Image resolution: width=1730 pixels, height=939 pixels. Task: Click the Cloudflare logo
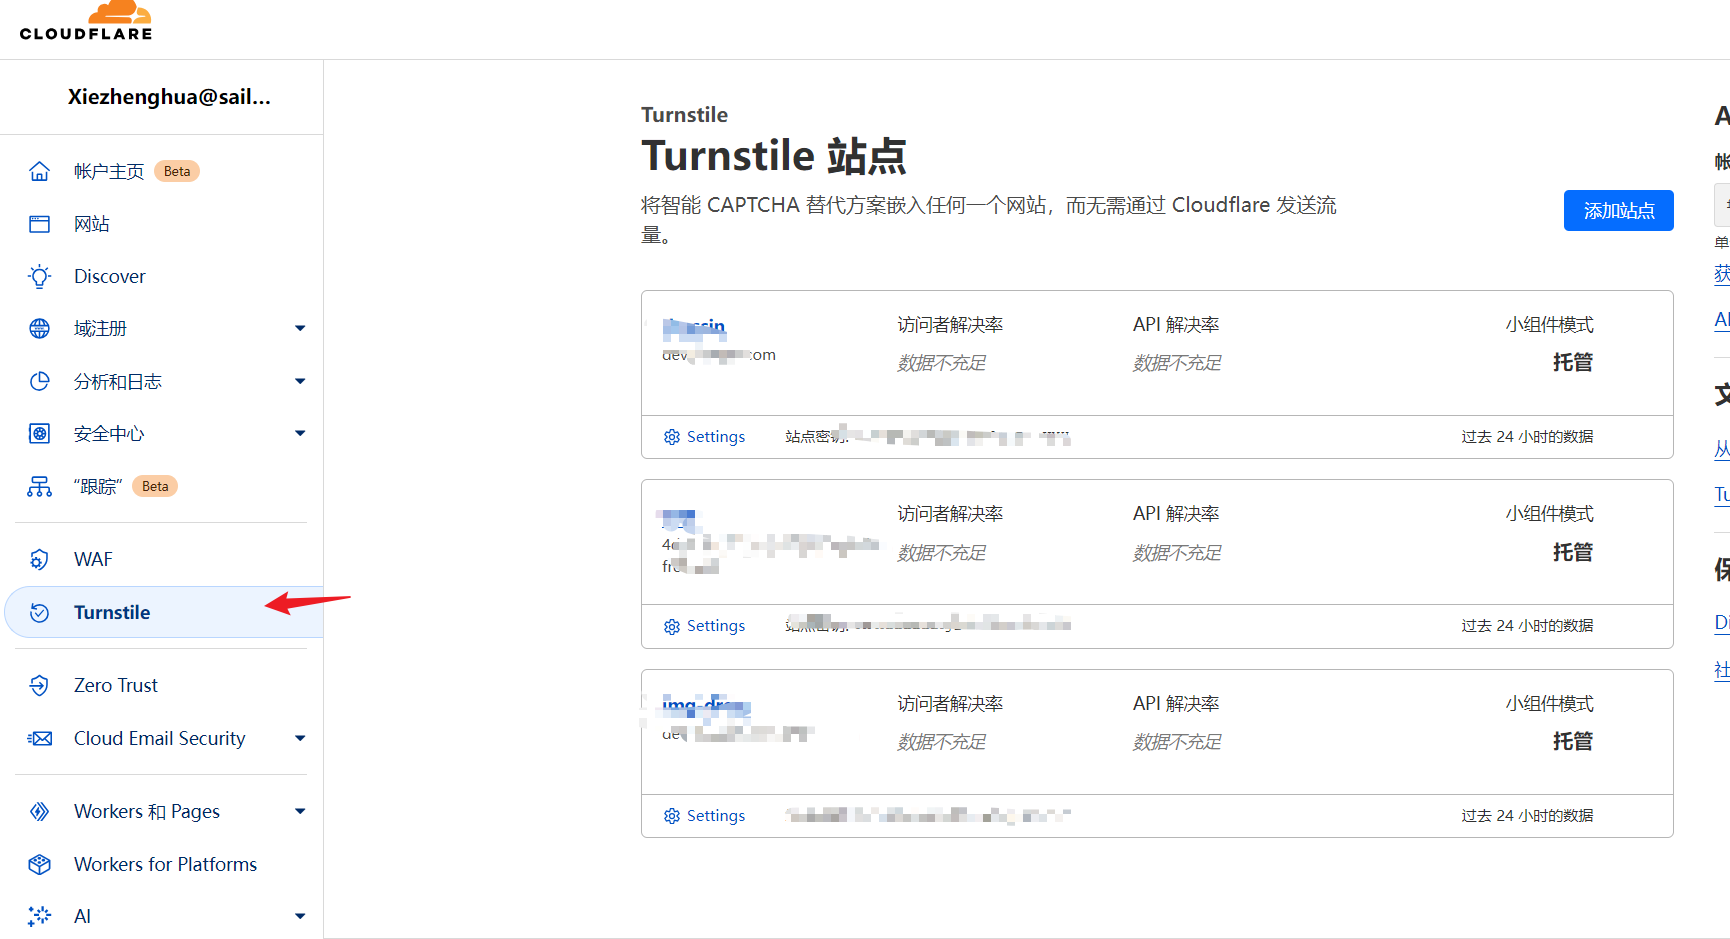pyautogui.click(x=86, y=21)
